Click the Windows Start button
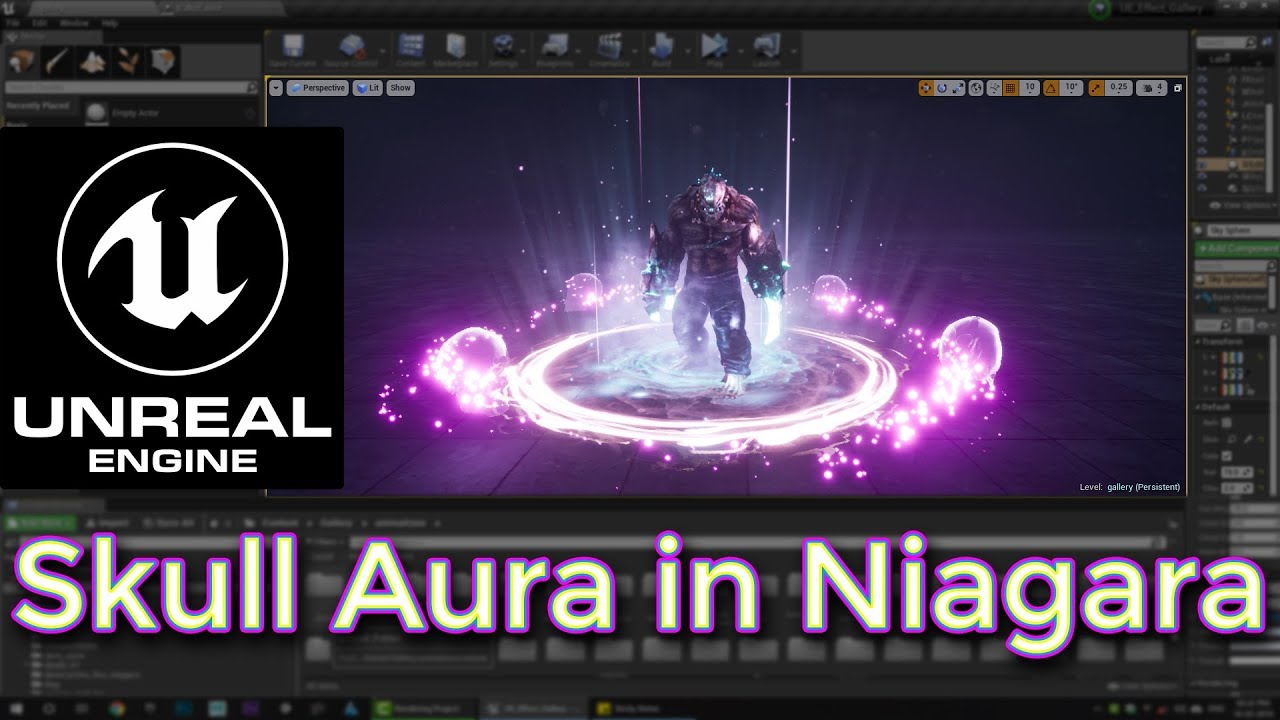The image size is (1280, 720). pos(18,709)
